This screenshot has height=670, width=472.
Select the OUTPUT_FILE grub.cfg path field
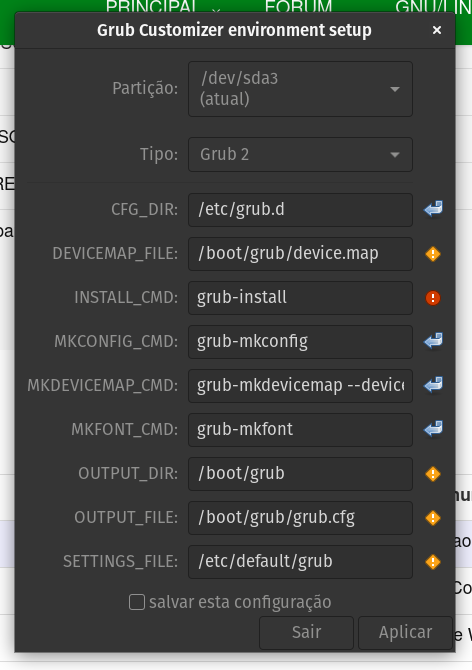(300, 518)
